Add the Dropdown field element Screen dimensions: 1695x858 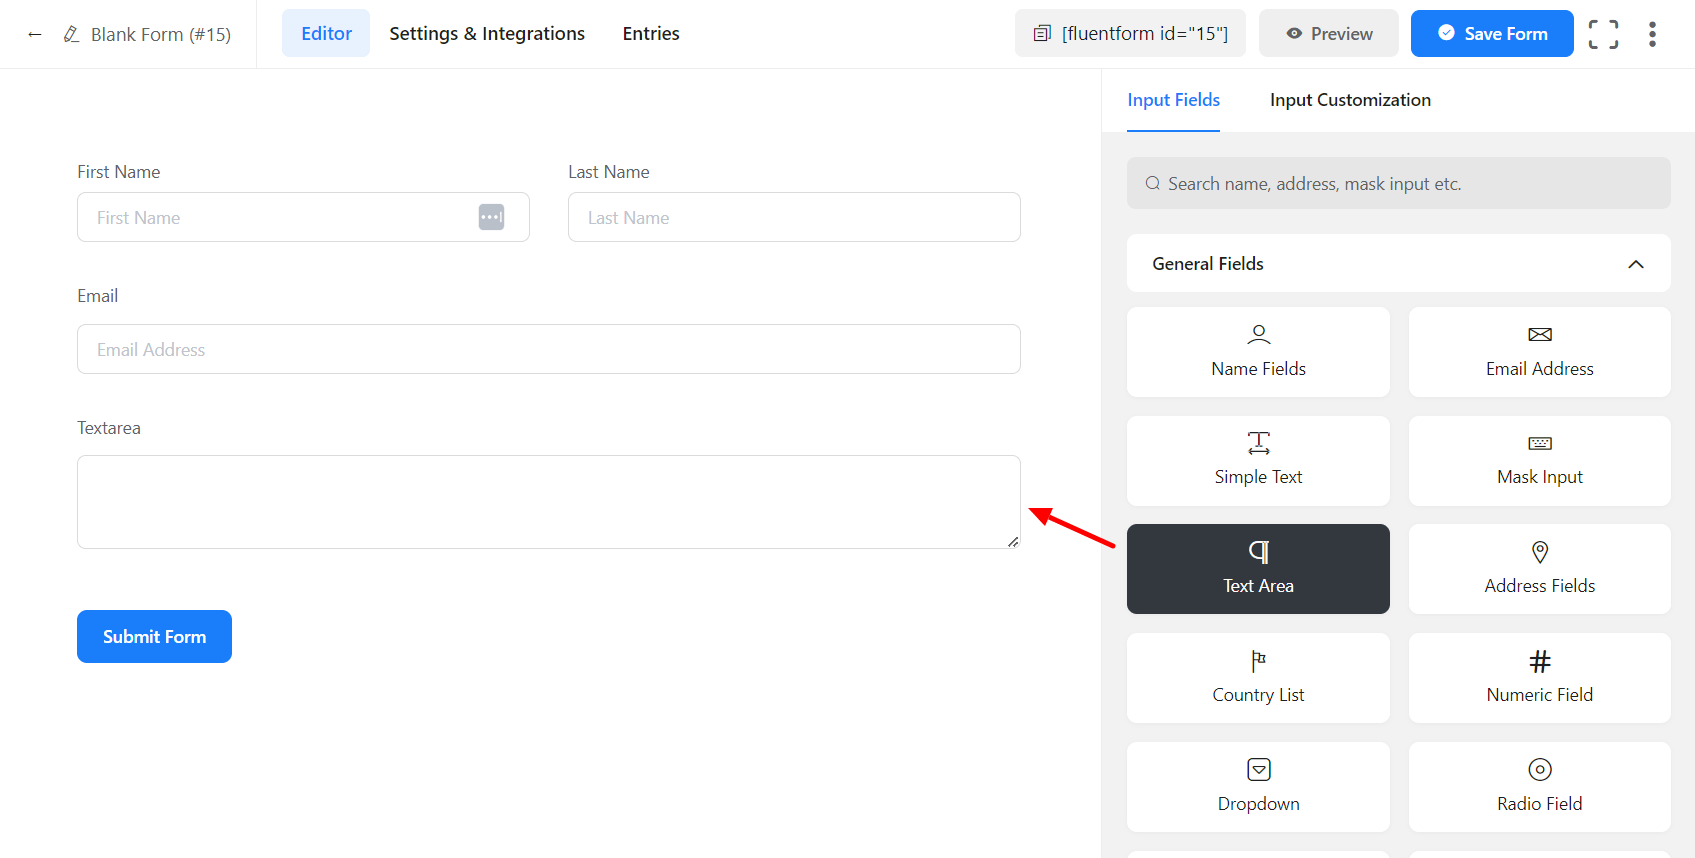pos(1258,787)
